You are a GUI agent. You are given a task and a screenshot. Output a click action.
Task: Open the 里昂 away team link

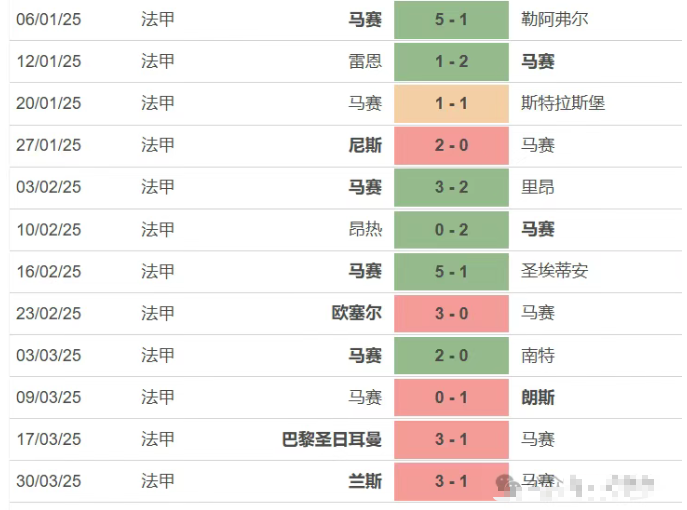click(538, 187)
